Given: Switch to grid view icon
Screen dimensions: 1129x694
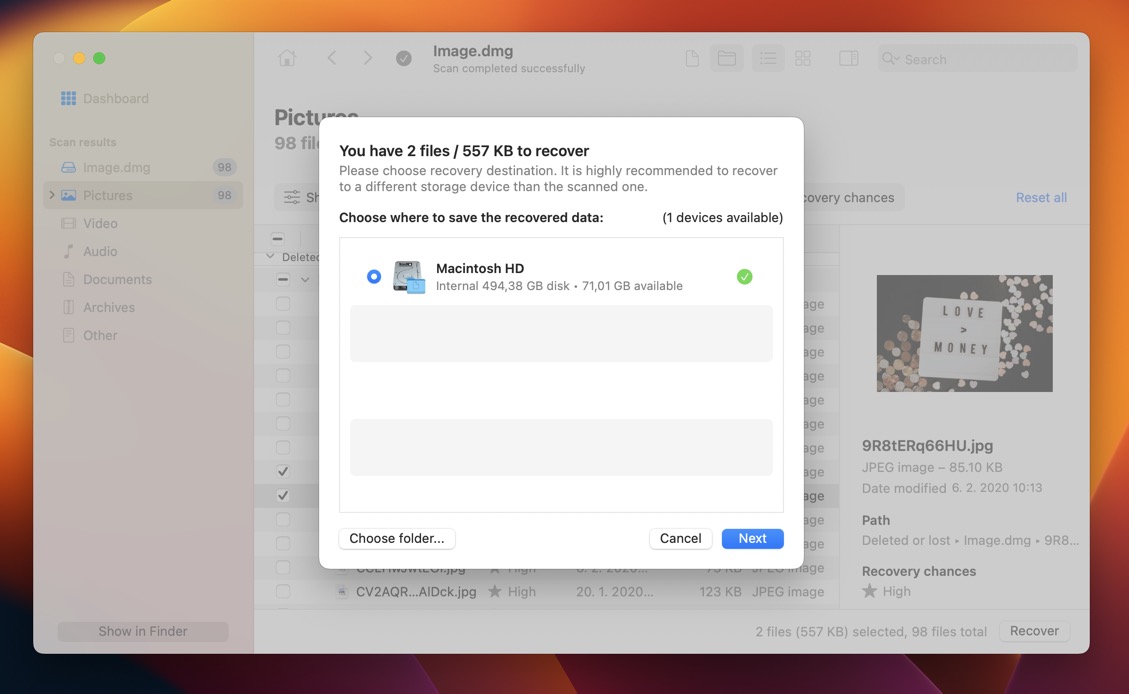Looking at the screenshot, I should [x=803, y=59].
